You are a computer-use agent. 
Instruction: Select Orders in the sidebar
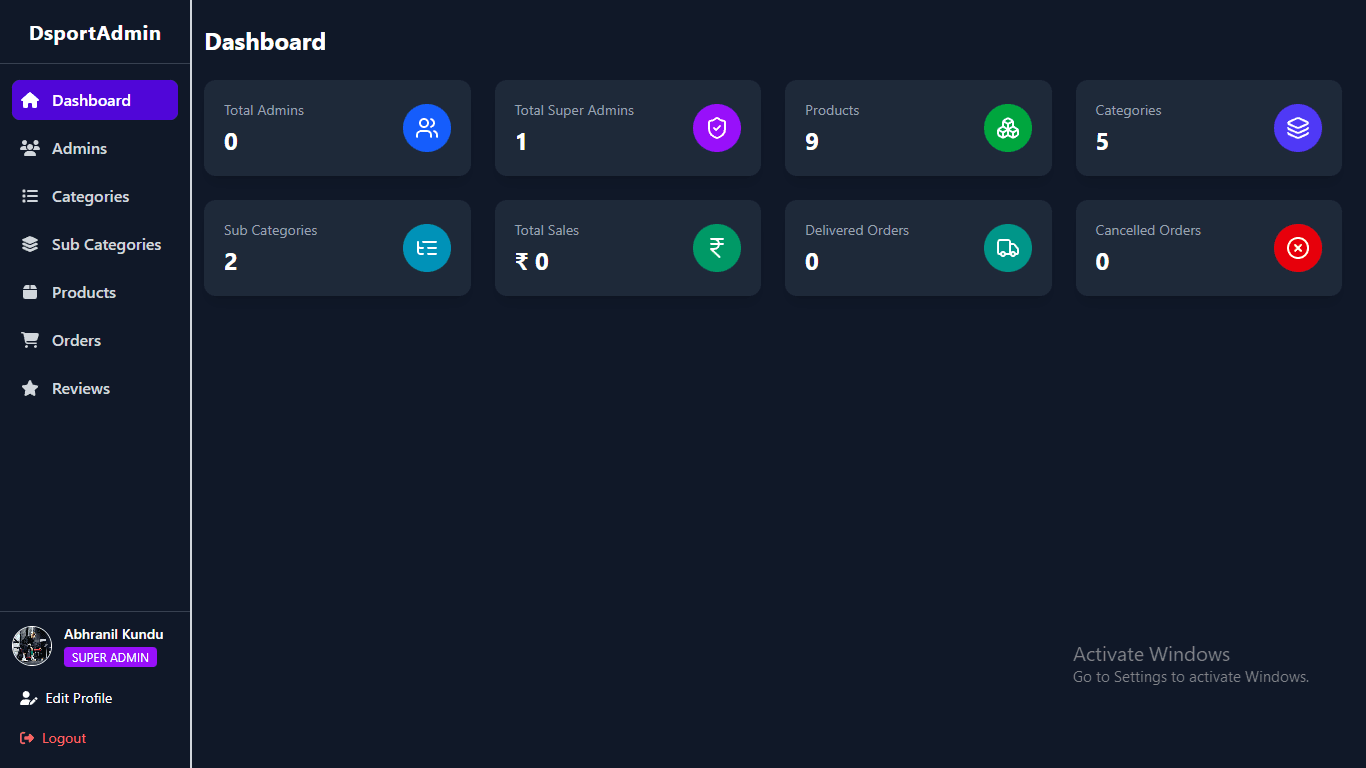(x=95, y=340)
